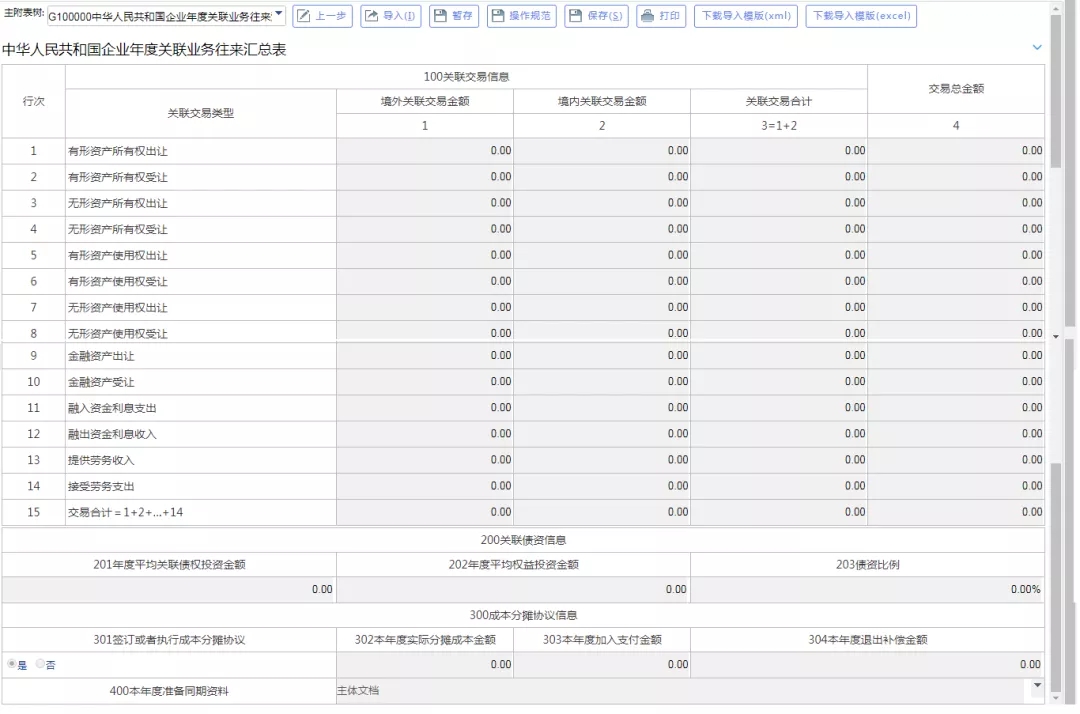This screenshot has height=714, width=1080.
Task: Select 否 for cost sharing agreement
Action: [41, 664]
